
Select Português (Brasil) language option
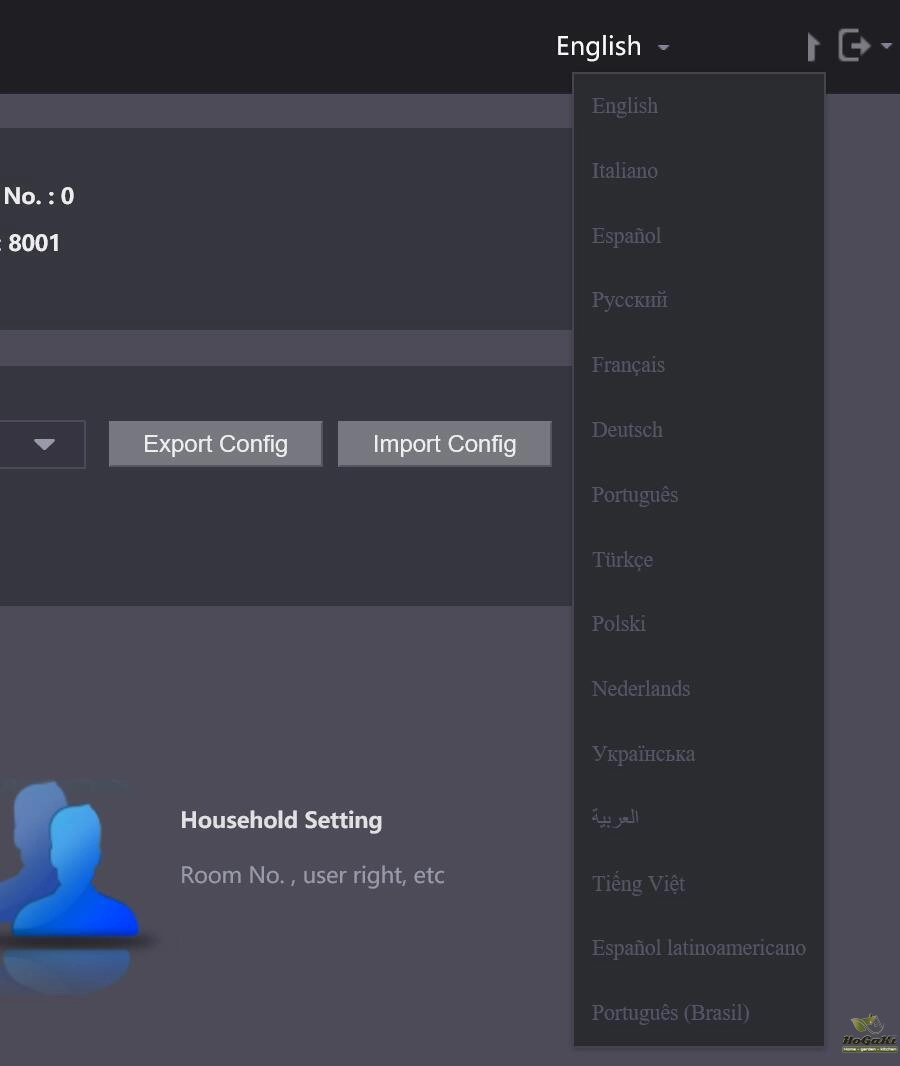click(x=670, y=1013)
